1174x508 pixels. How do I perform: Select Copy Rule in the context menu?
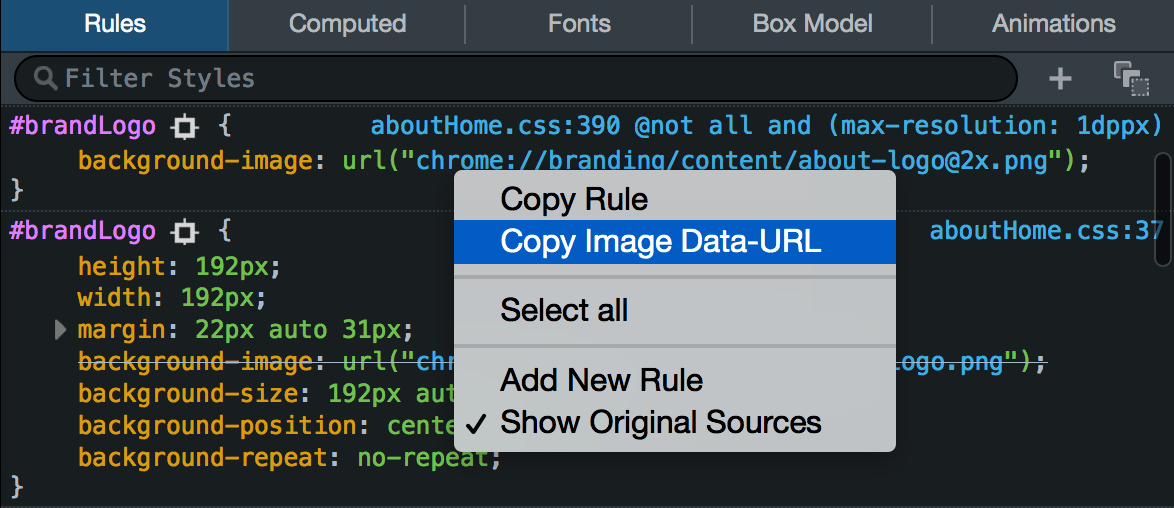pos(574,200)
